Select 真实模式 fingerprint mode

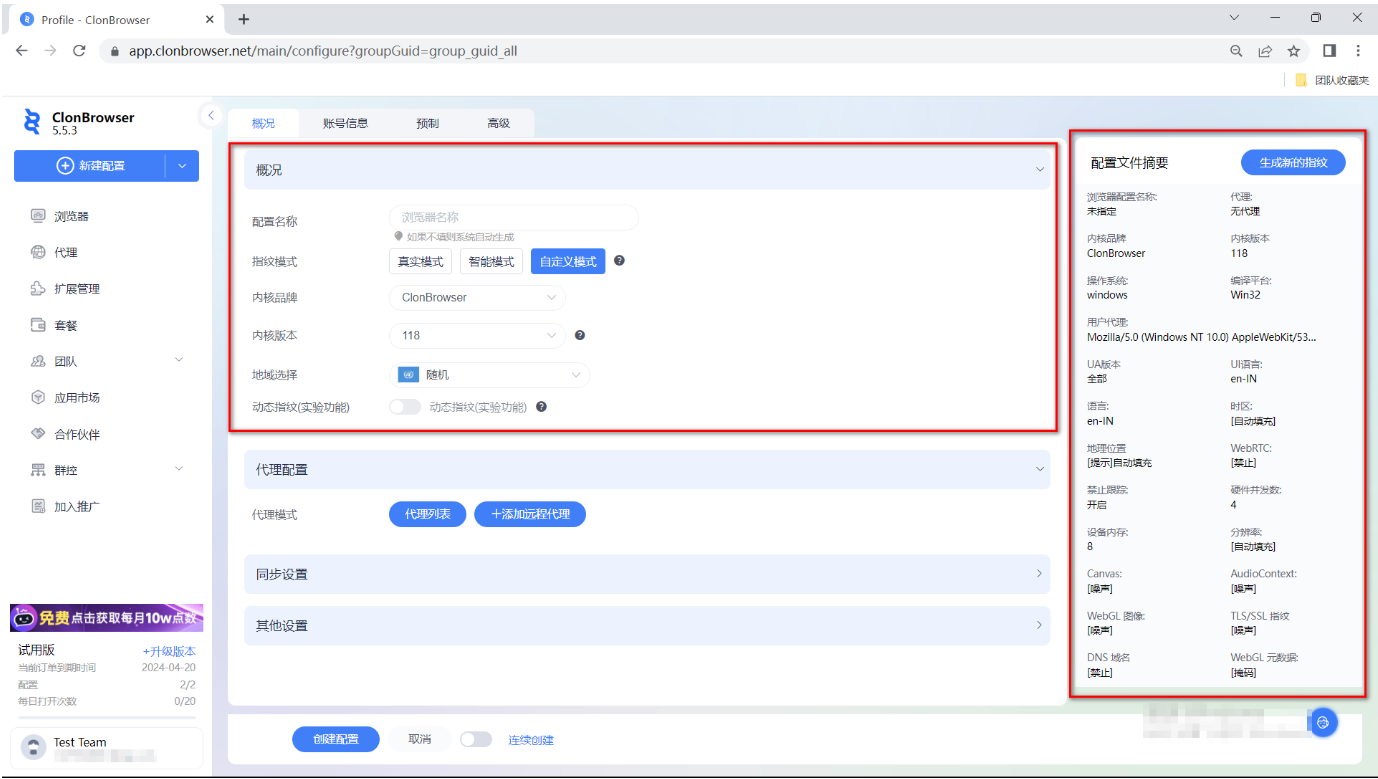point(420,261)
